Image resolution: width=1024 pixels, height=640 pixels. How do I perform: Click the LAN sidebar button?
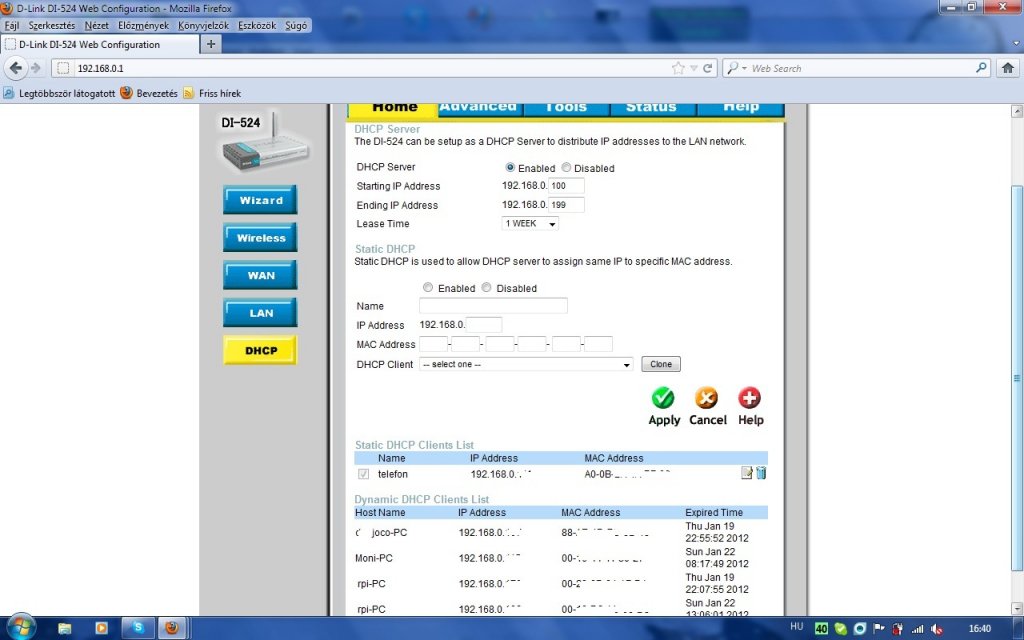(260, 312)
